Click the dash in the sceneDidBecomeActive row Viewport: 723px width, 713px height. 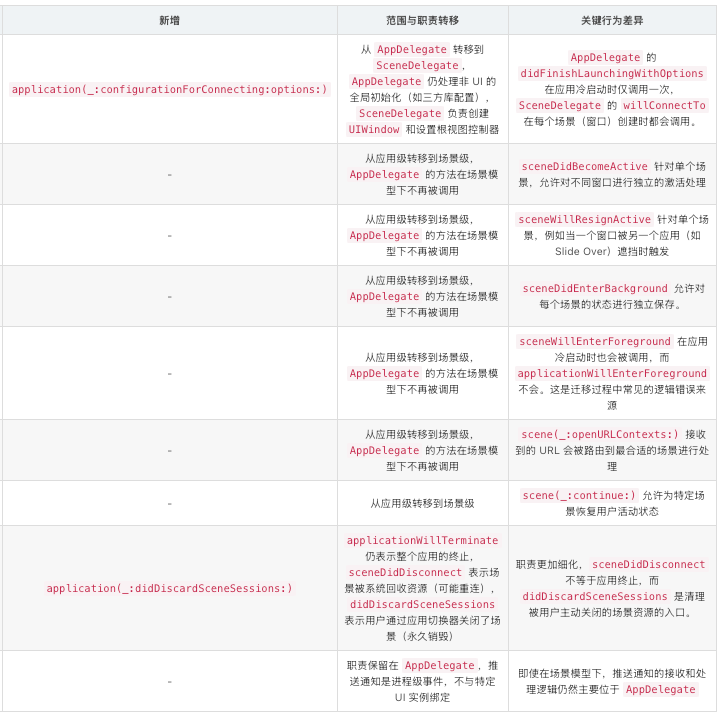point(170,175)
